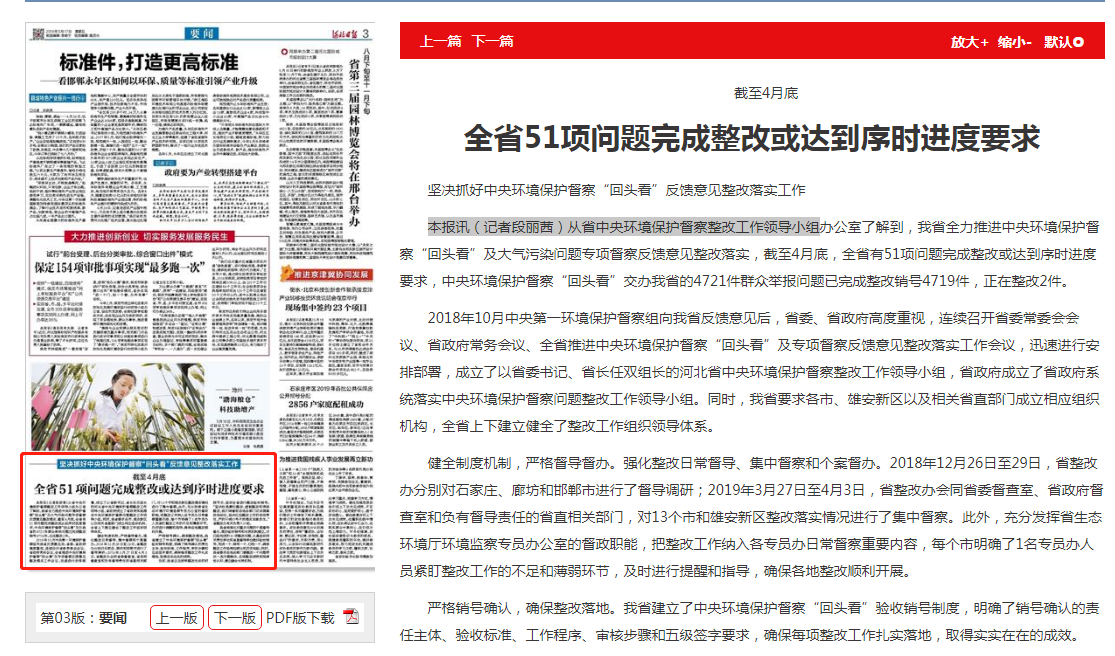Go to next article 下一篇
The image size is (1115, 656).
point(492,42)
